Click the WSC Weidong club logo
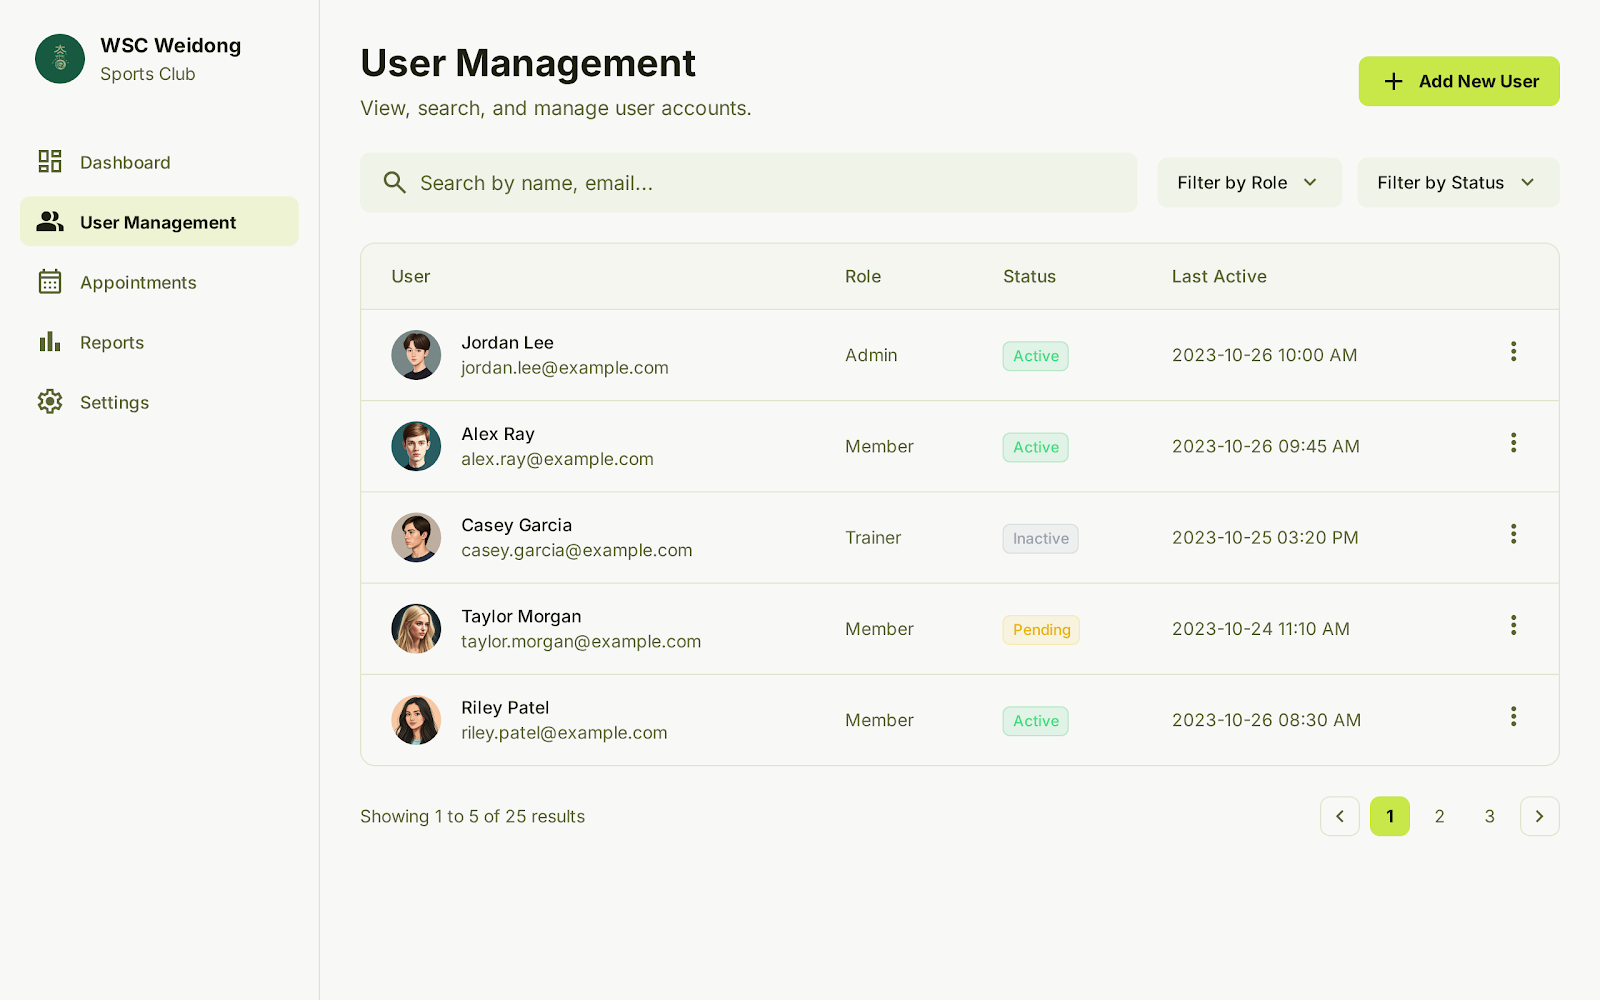The width and height of the screenshot is (1600, 1000). click(x=60, y=59)
